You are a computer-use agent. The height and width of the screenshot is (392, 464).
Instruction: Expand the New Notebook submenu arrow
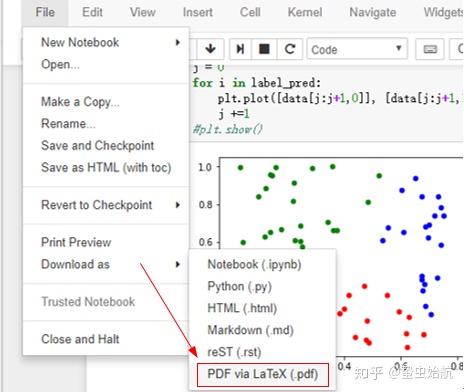[x=178, y=42]
